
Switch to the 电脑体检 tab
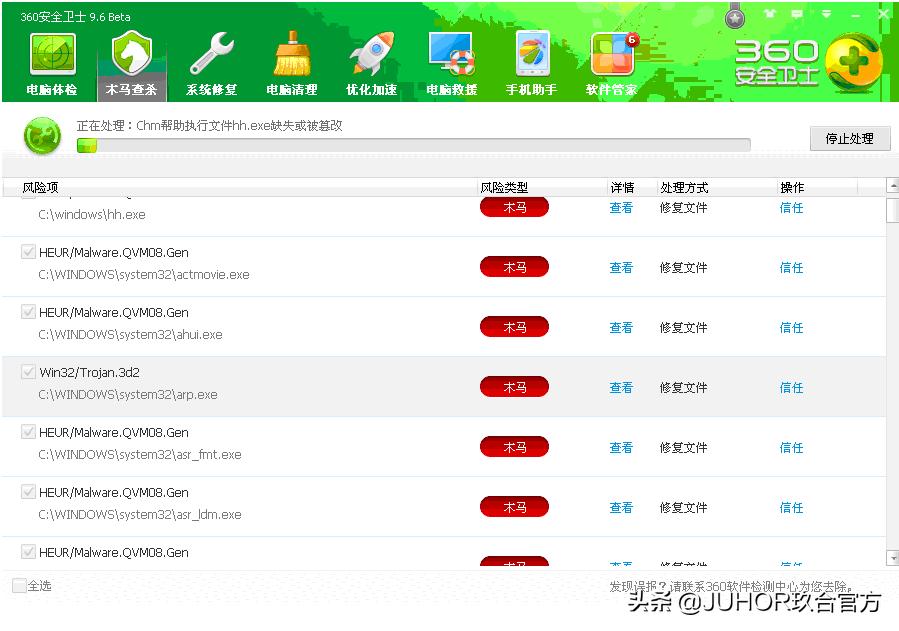pyautogui.click(x=52, y=60)
